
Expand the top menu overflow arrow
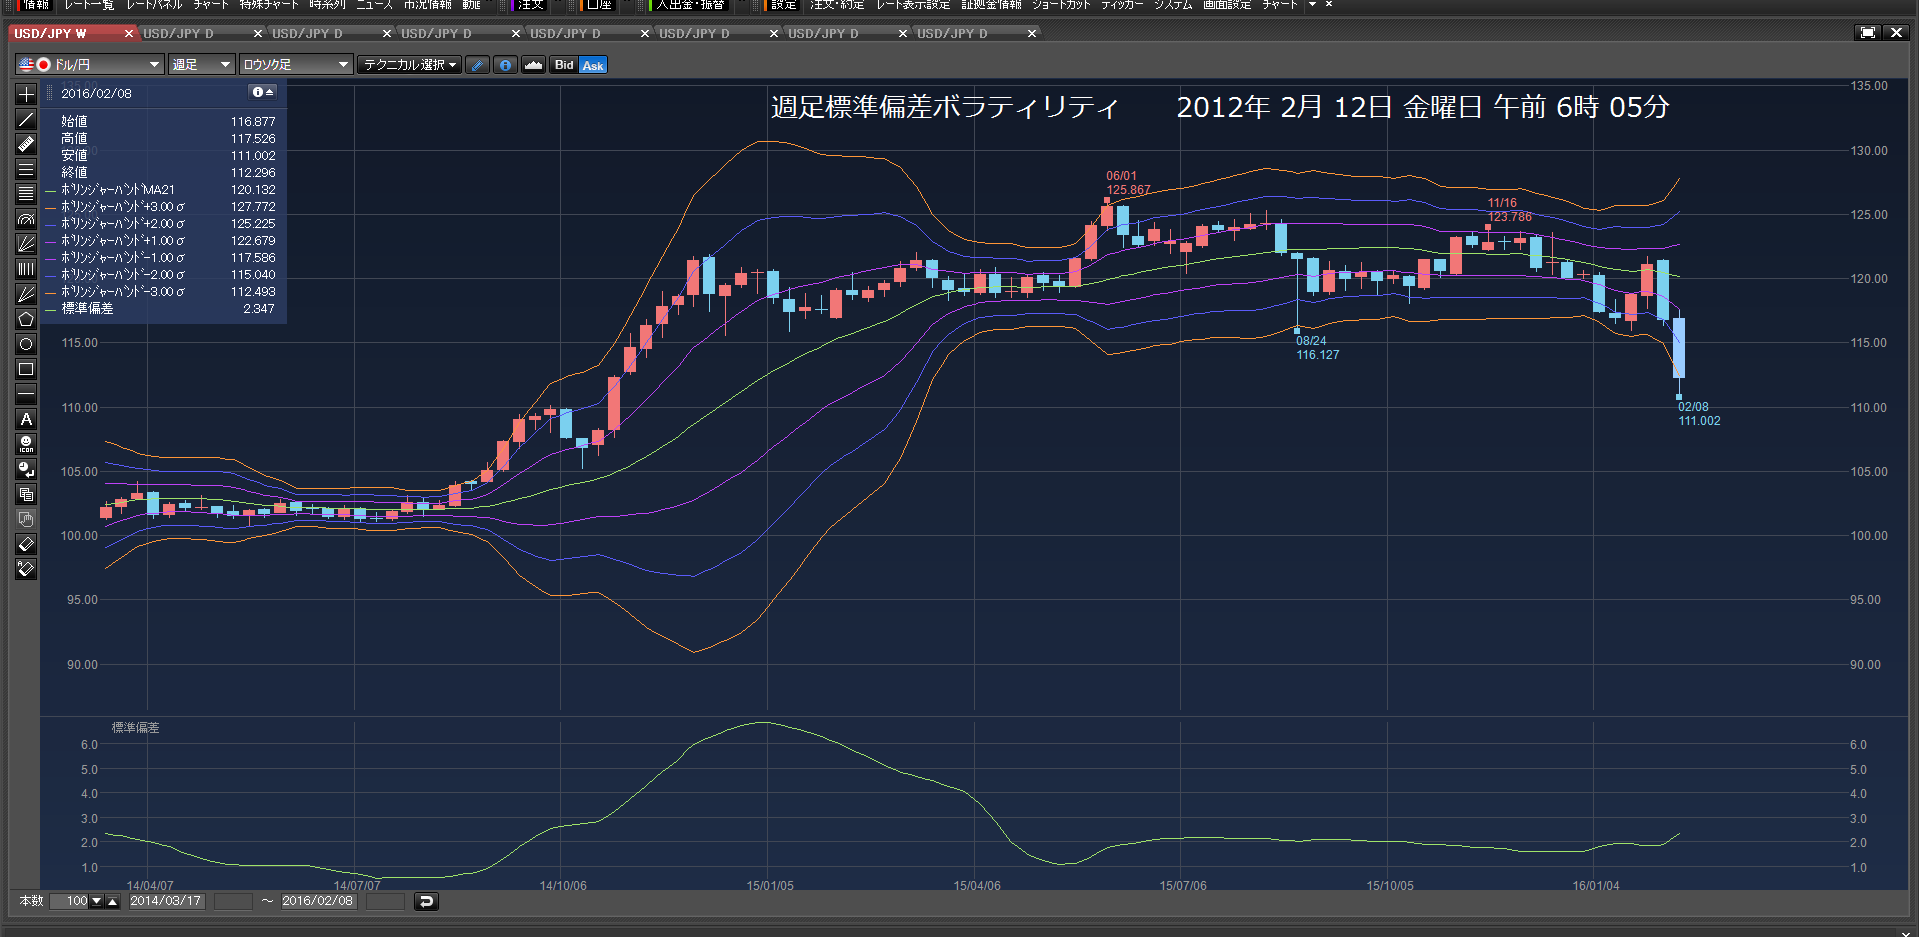point(1312,5)
